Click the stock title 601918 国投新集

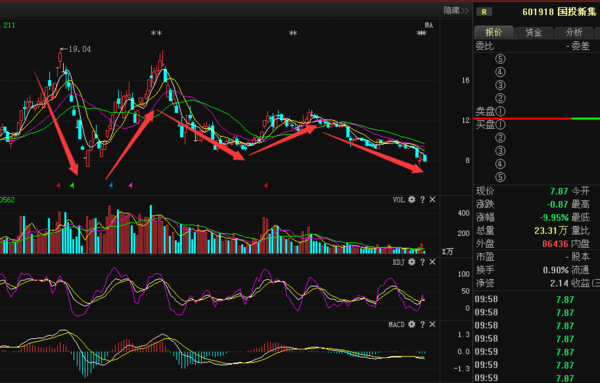coord(559,12)
